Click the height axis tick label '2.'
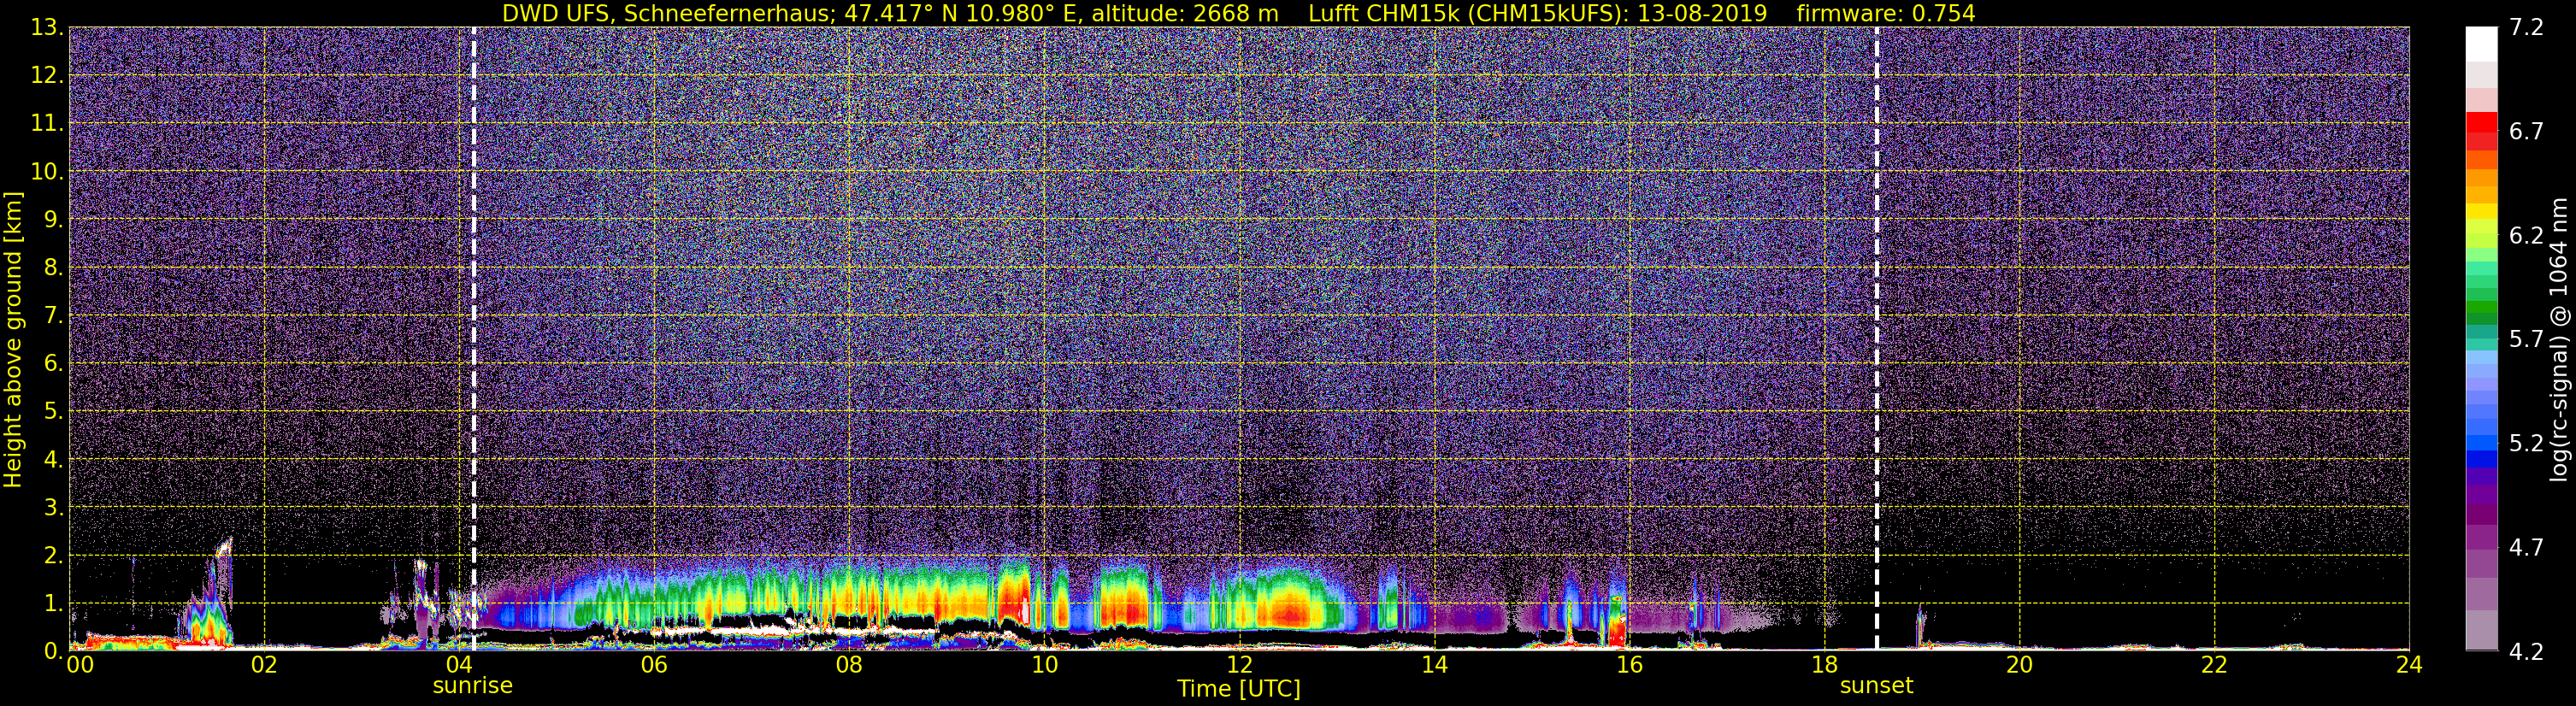 [x=52, y=556]
